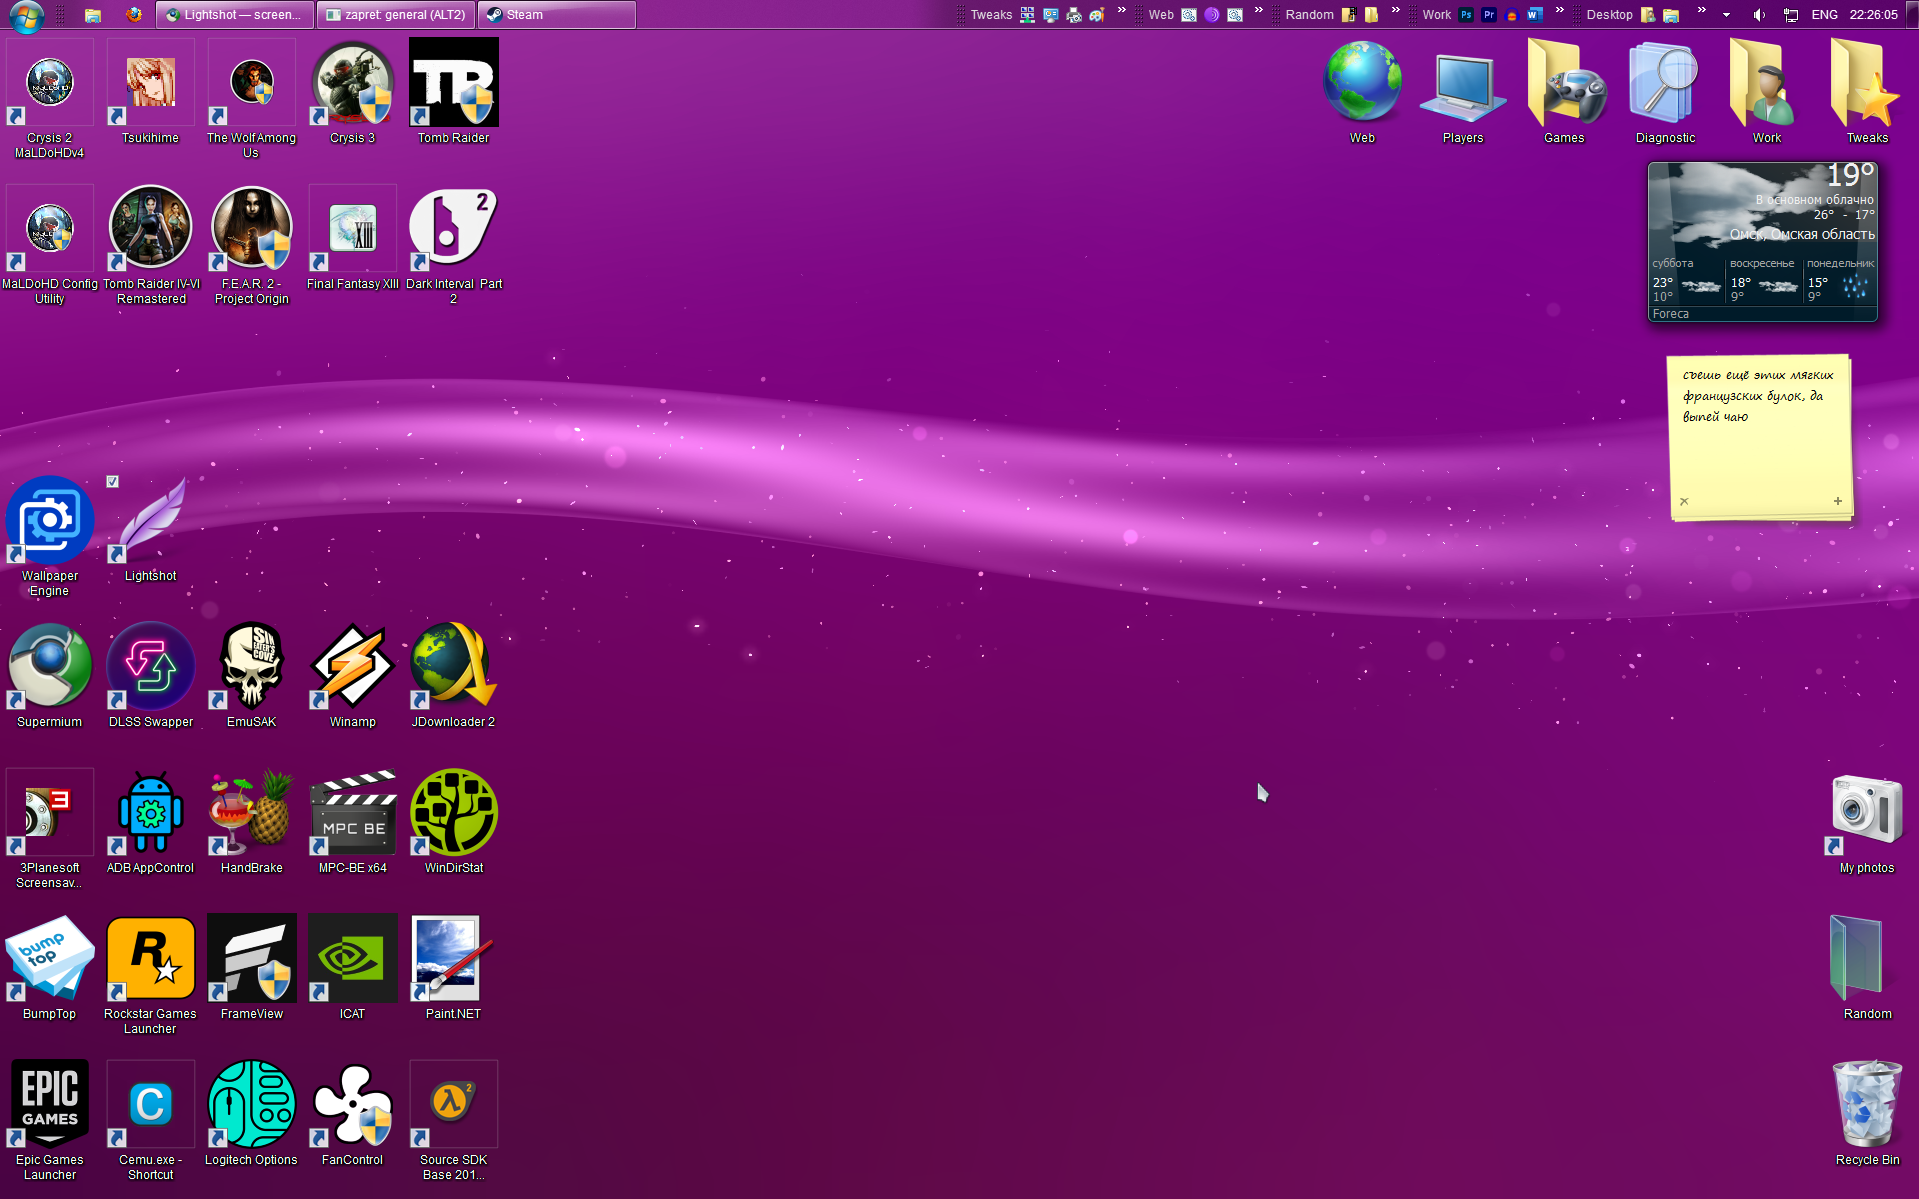Switch to the Steam taskbar window

point(557,15)
